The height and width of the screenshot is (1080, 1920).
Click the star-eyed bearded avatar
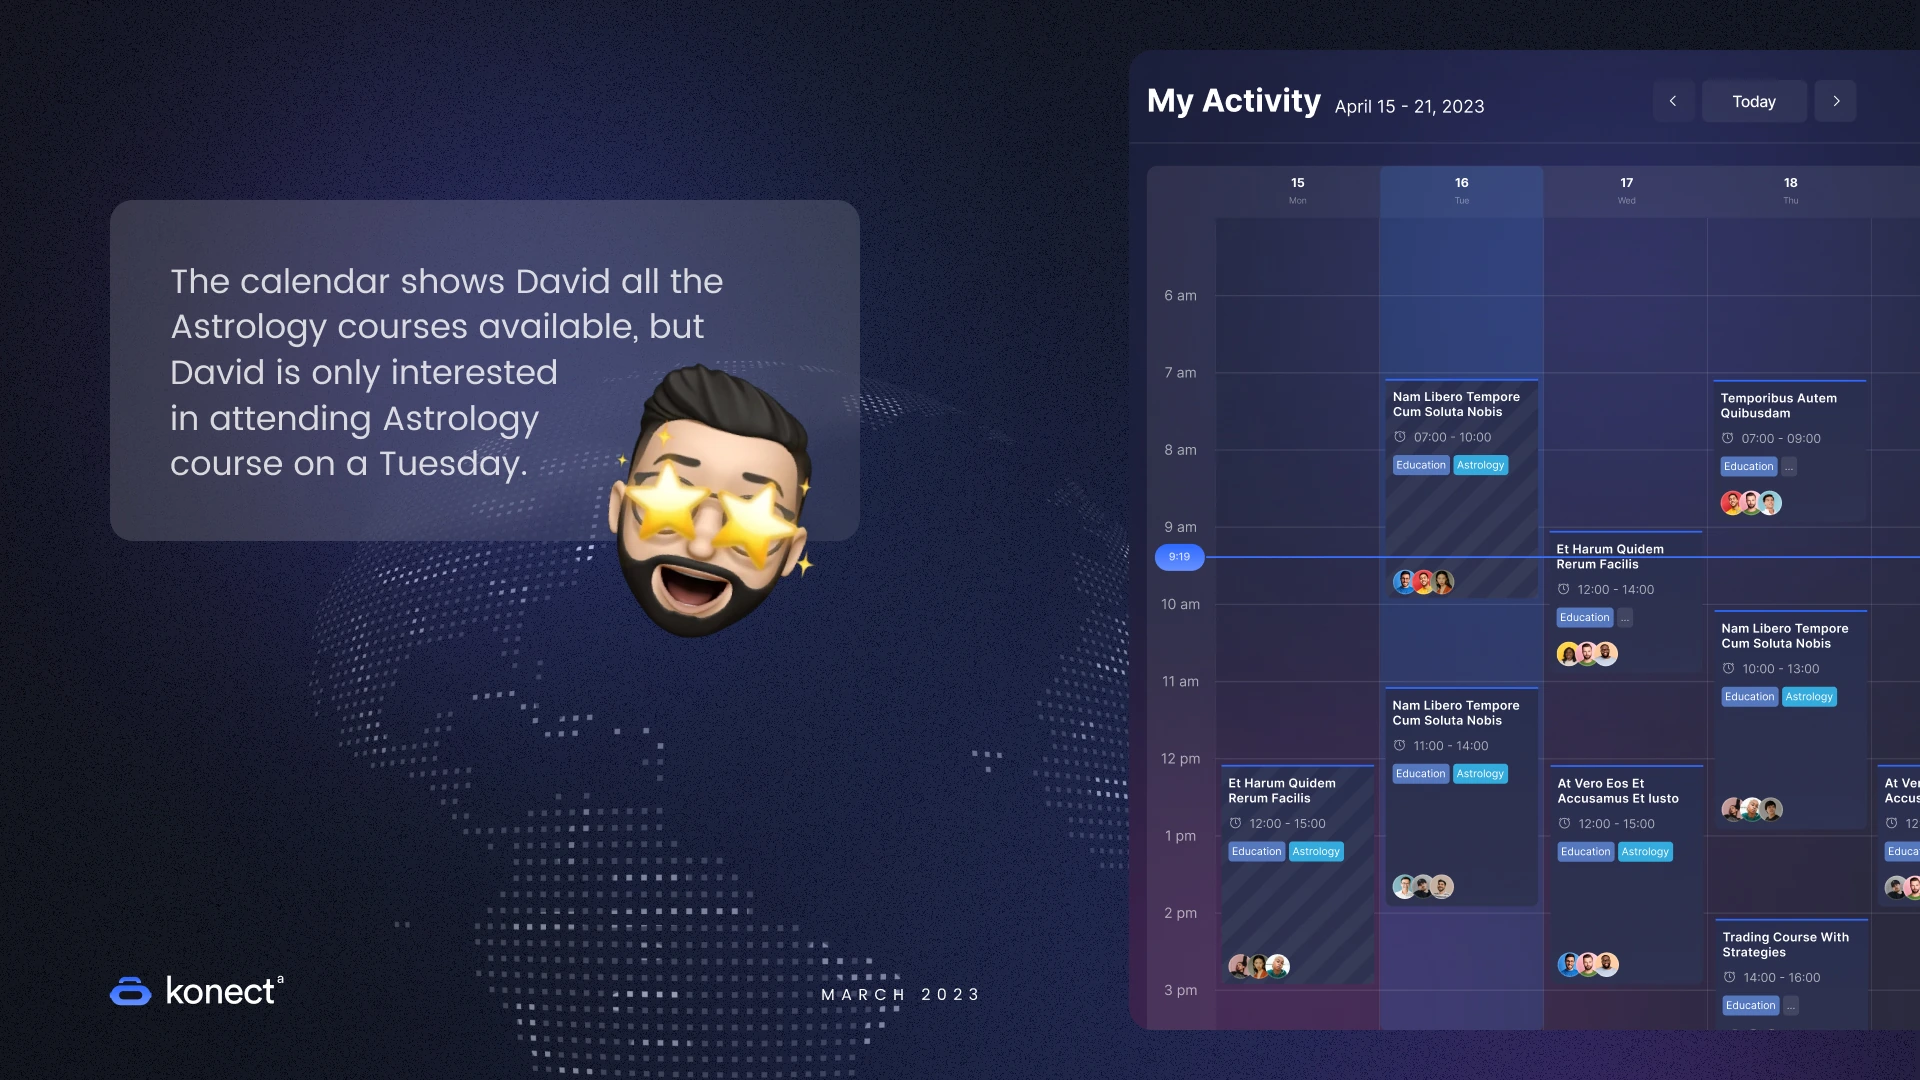click(712, 500)
